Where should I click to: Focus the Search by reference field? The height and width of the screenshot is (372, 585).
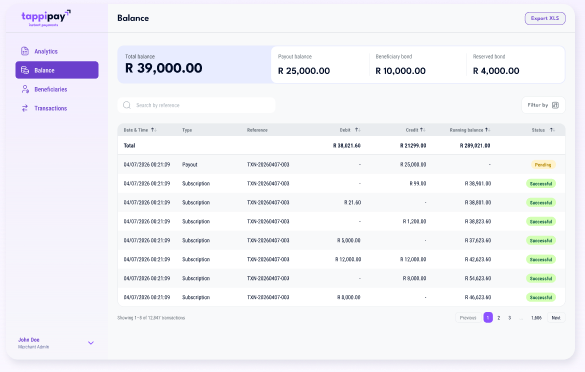[197, 105]
